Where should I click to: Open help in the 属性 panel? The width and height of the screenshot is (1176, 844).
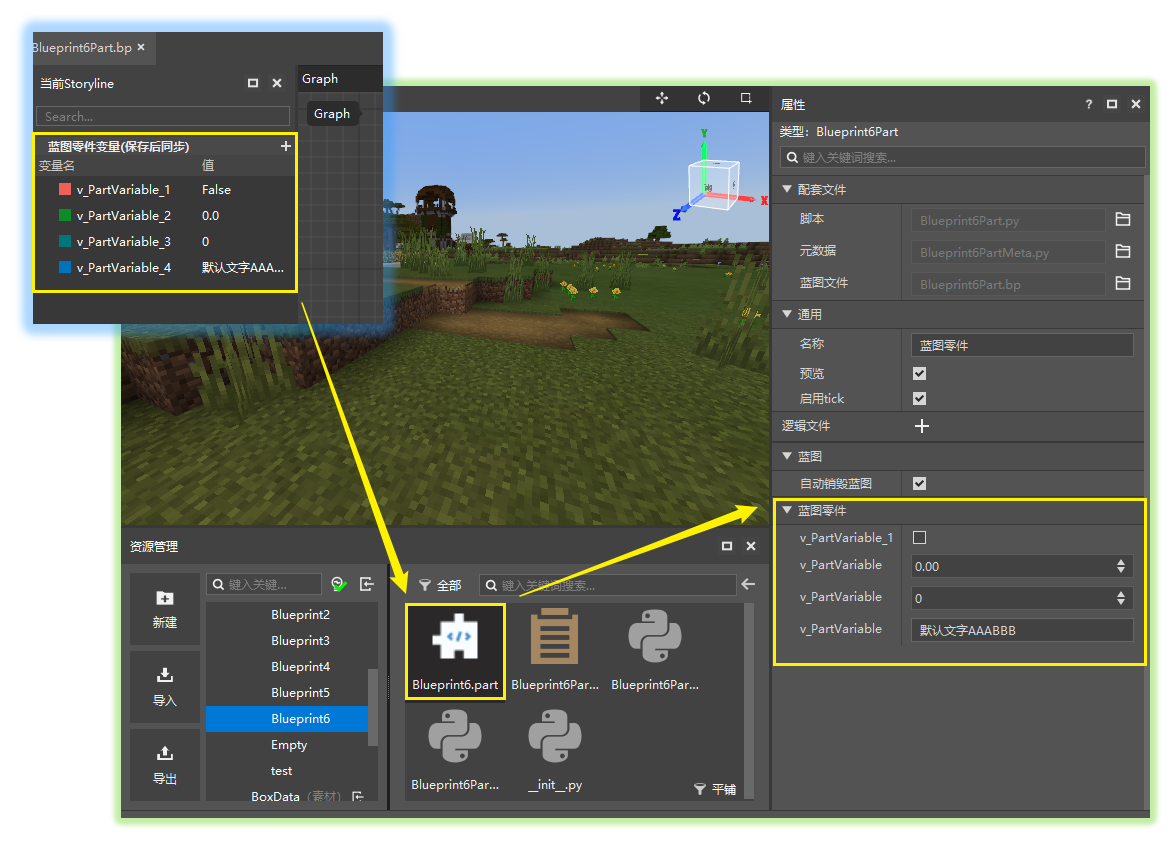point(1088,104)
